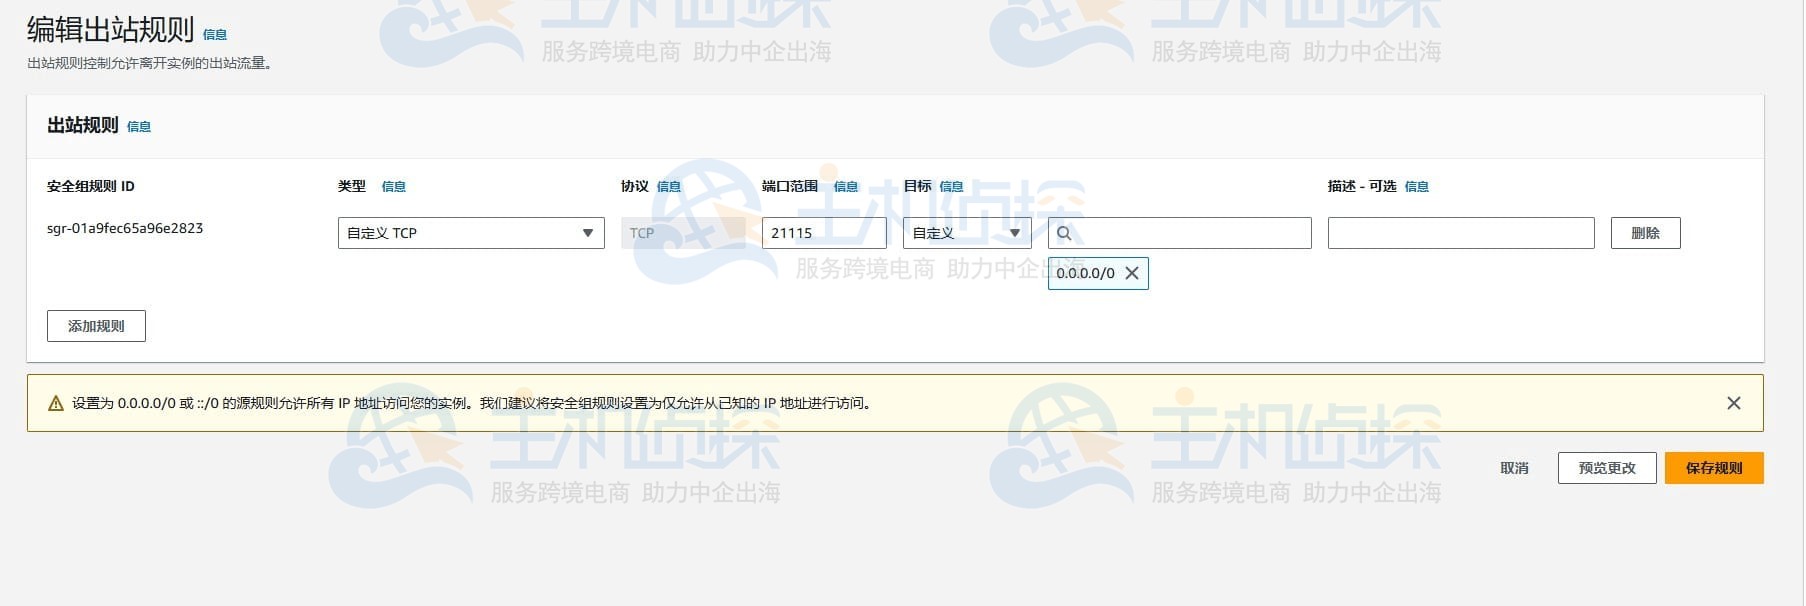Click 信息 link next to 描述 - 可选

coord(1416,187)
